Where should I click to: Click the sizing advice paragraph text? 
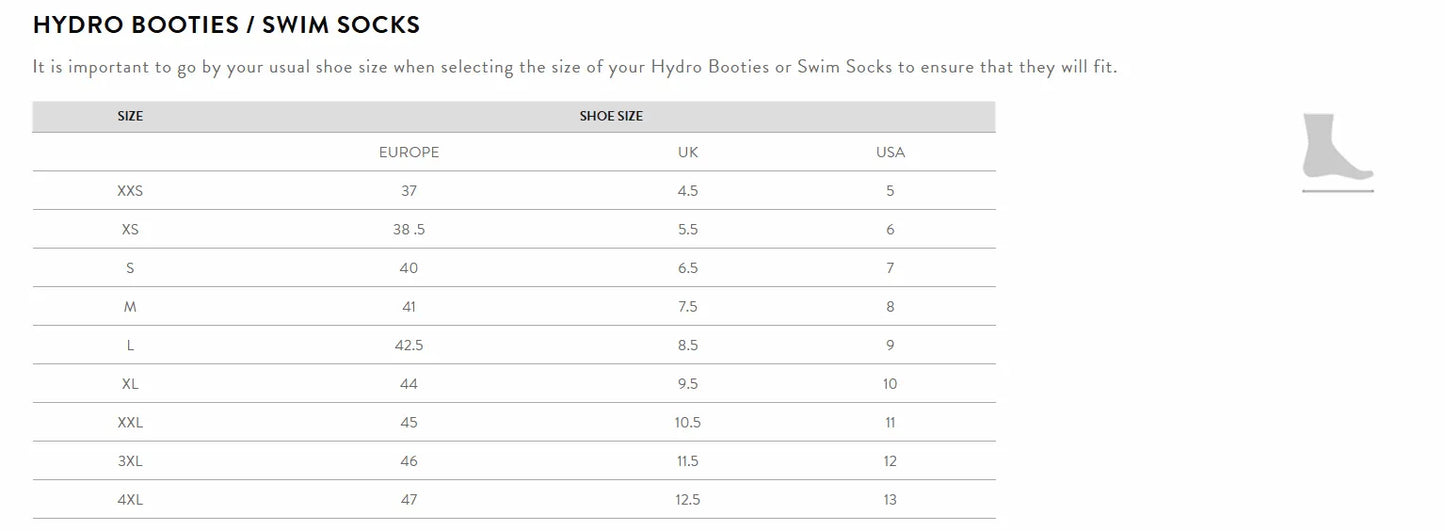[574, 68]
